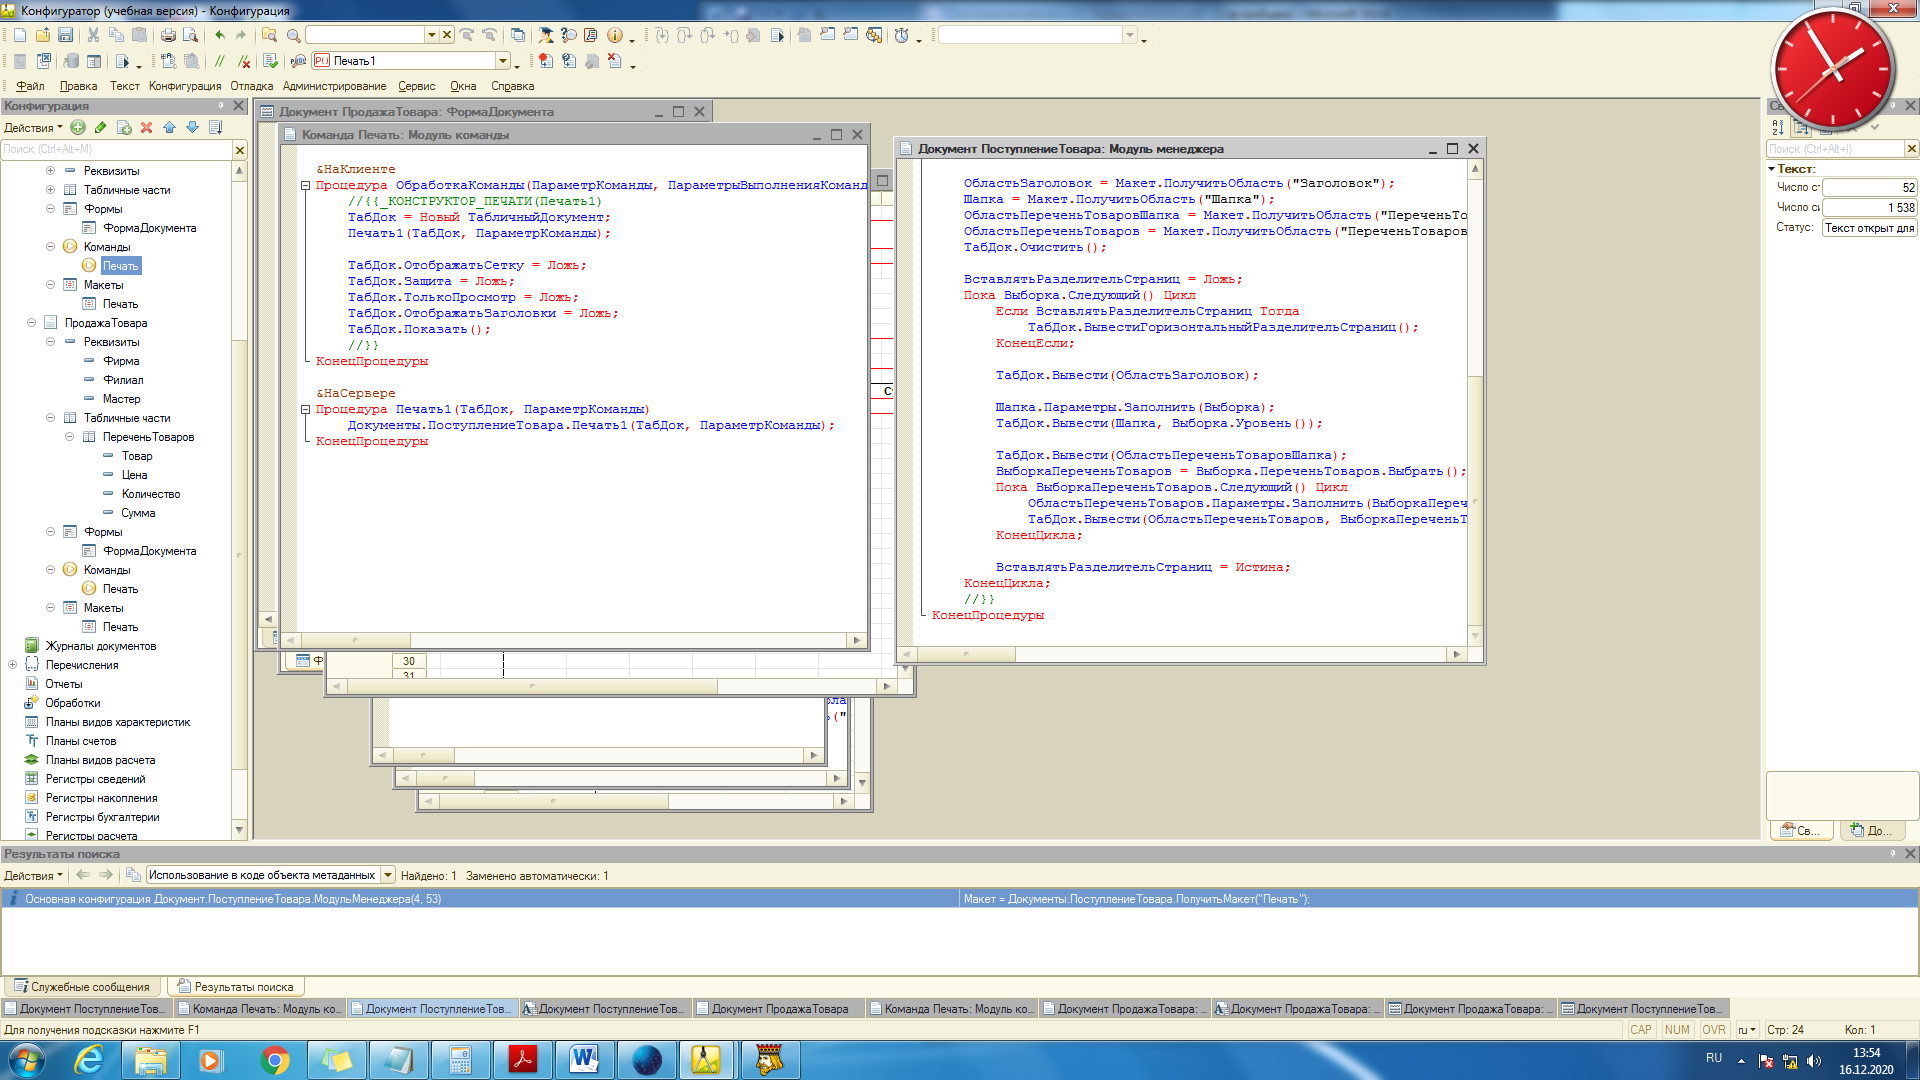Open the procedure list dropdown Печать1
Viewport: 1920px width, 1080px height.
[503, 61]
